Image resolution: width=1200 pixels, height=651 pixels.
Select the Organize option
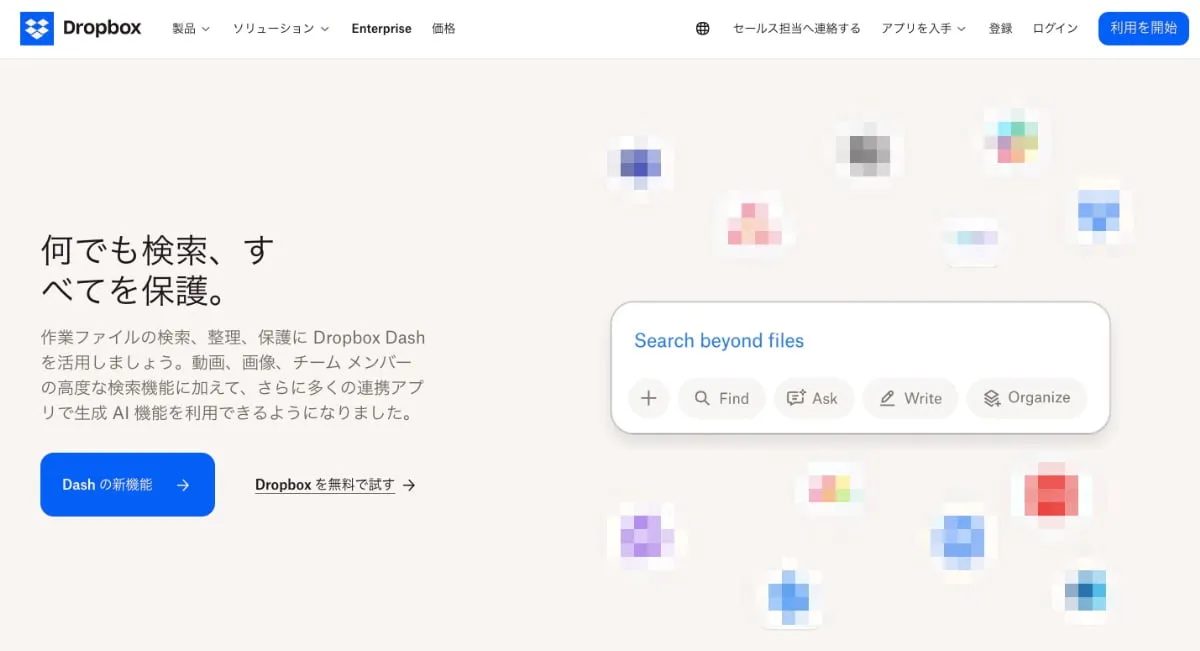(1026, 398)
